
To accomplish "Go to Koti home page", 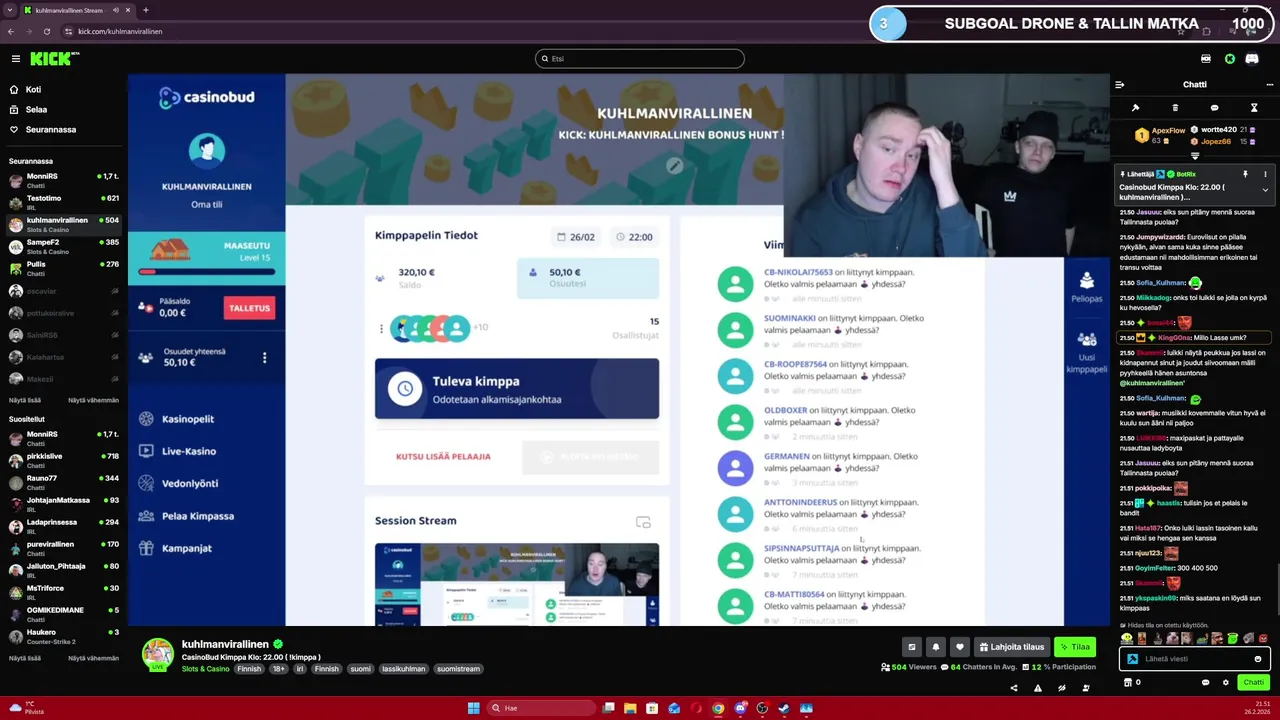I will 33,89.
